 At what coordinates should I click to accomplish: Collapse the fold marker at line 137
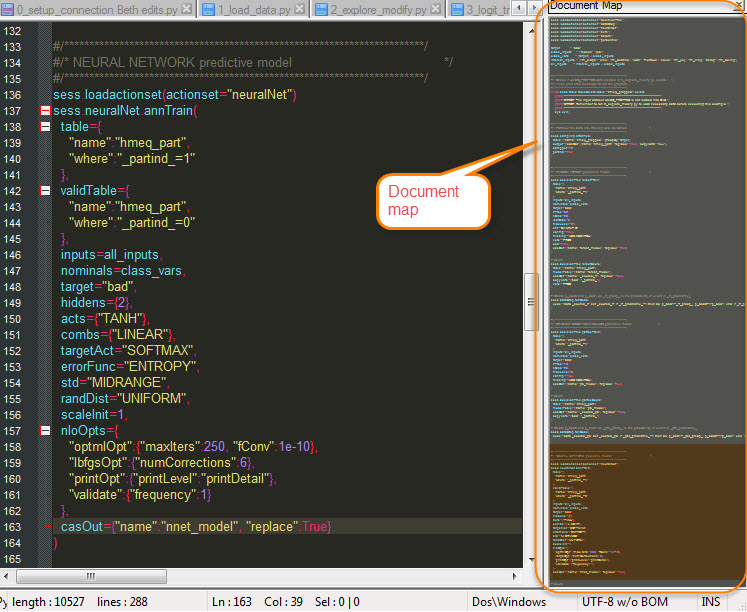[x=45, y=111]
